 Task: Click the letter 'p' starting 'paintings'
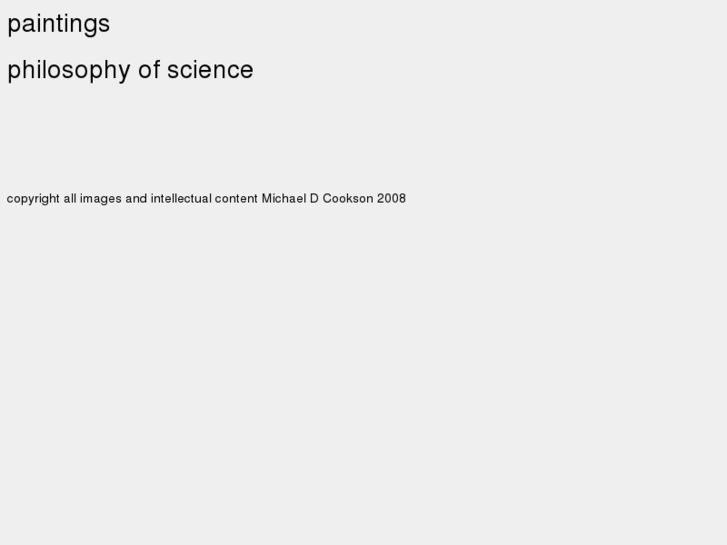(13, 25)
